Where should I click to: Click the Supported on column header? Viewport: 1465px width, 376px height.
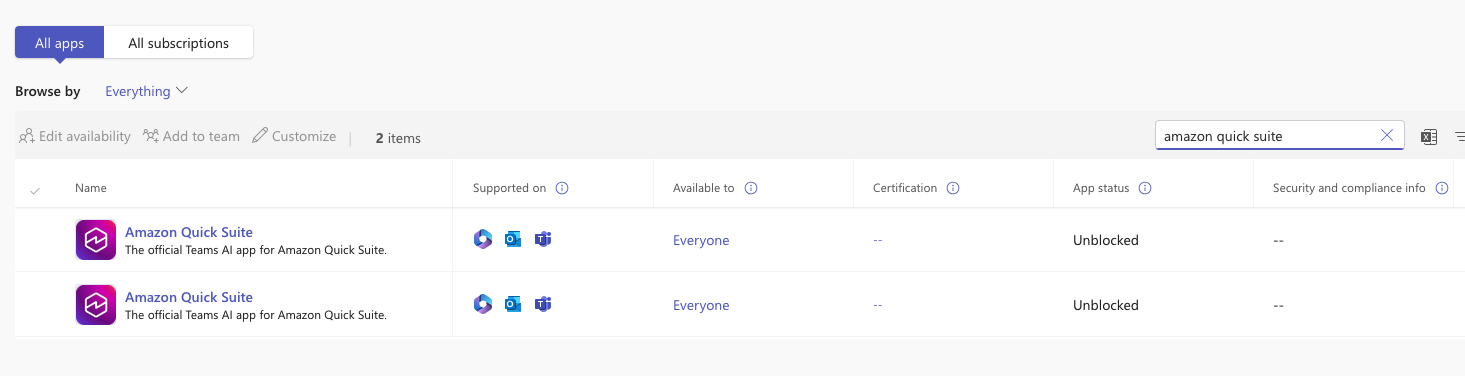pos(509,188)
